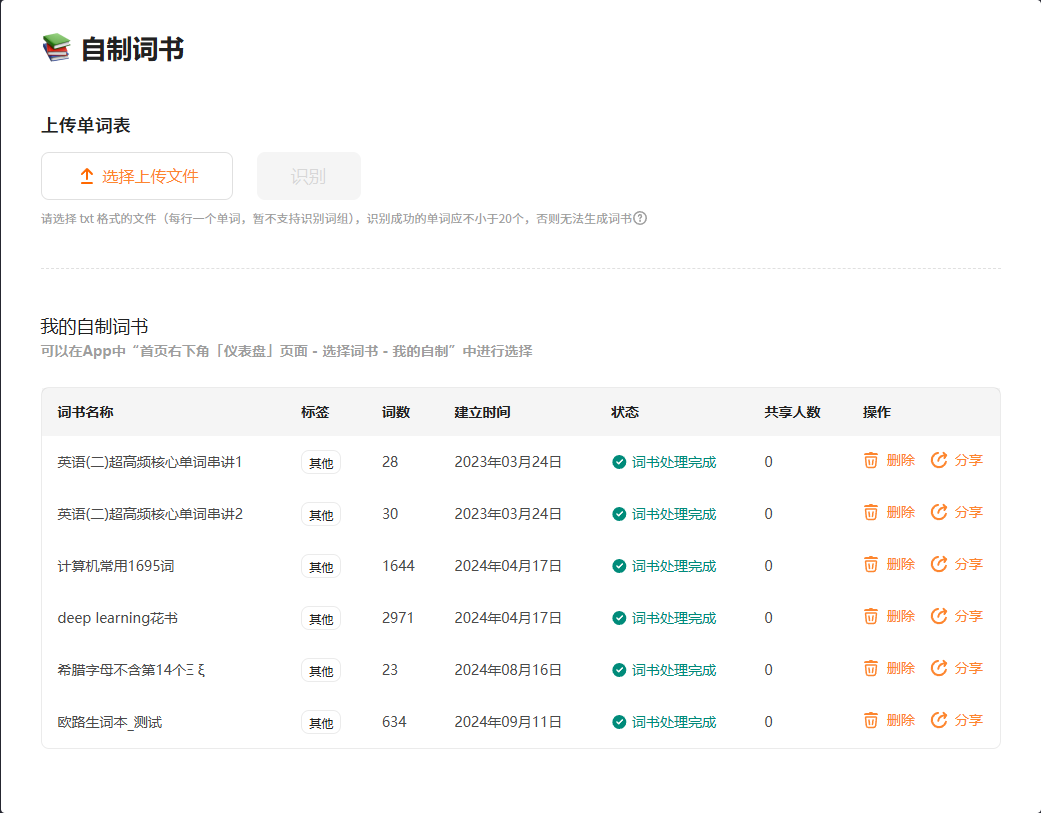
Task: Click 词书处理完成 status for 欧路生词本_测试
Action: 674,722
